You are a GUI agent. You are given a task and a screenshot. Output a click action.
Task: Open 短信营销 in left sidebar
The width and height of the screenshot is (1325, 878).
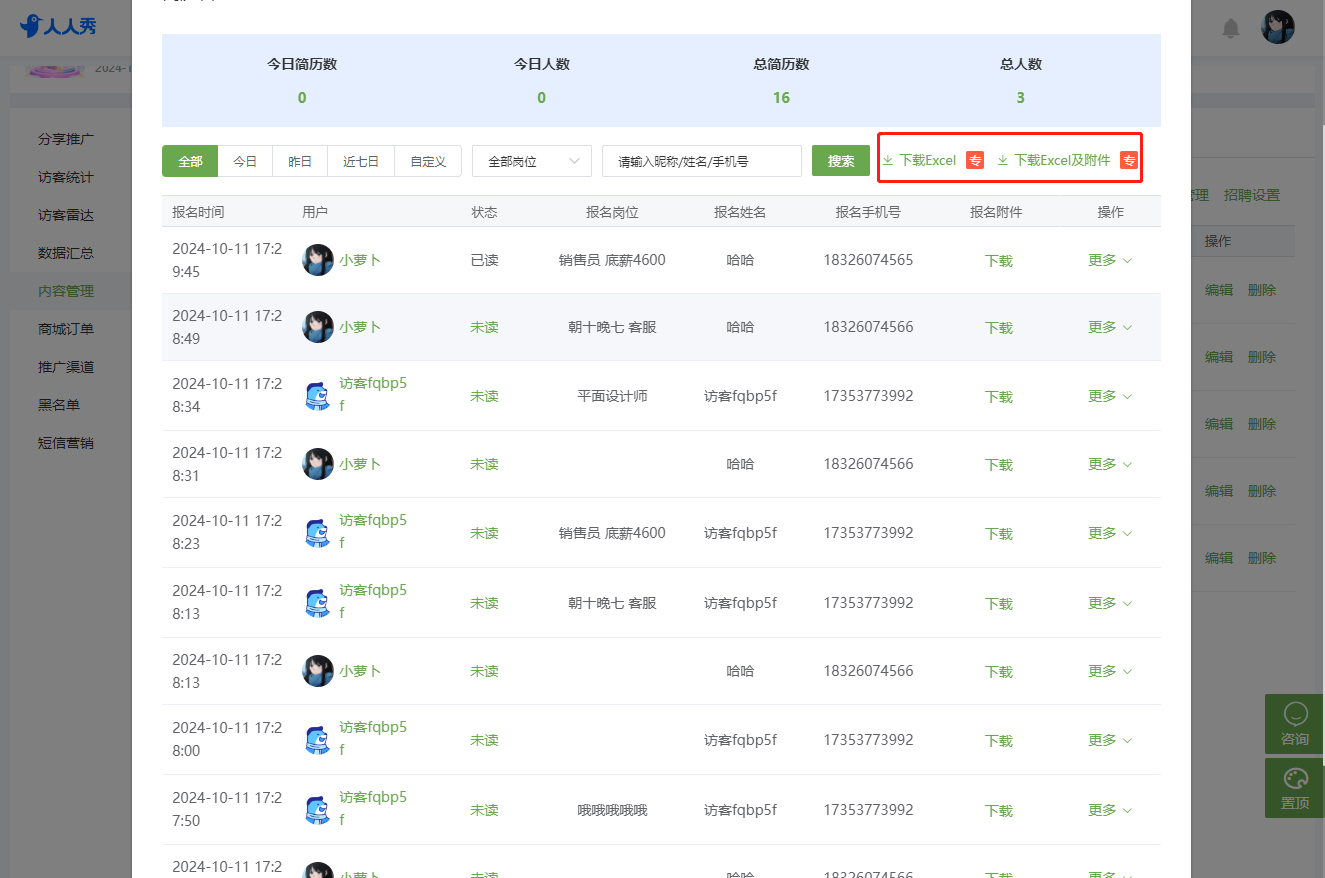click(x=66, y=443)
